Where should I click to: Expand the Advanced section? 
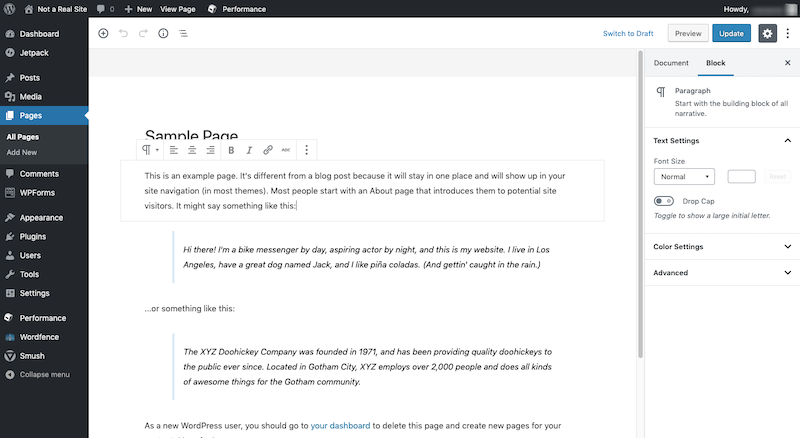click(720, 272)
